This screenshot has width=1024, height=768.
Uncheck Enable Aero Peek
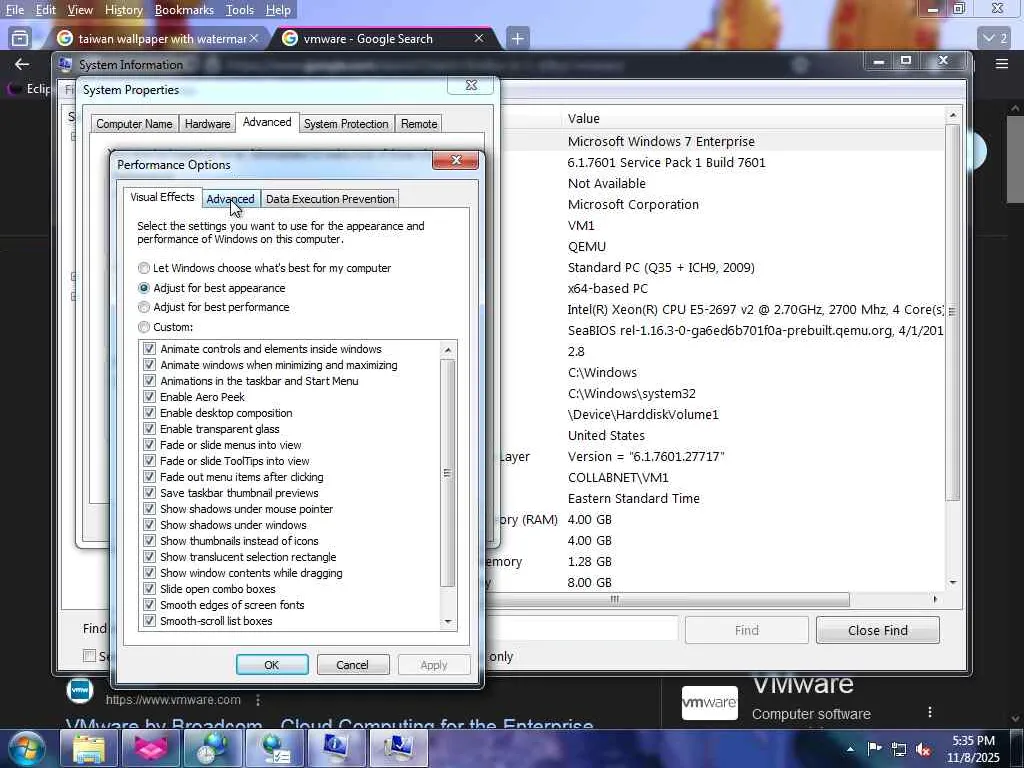pyautogui.click(x=150, y=396)
